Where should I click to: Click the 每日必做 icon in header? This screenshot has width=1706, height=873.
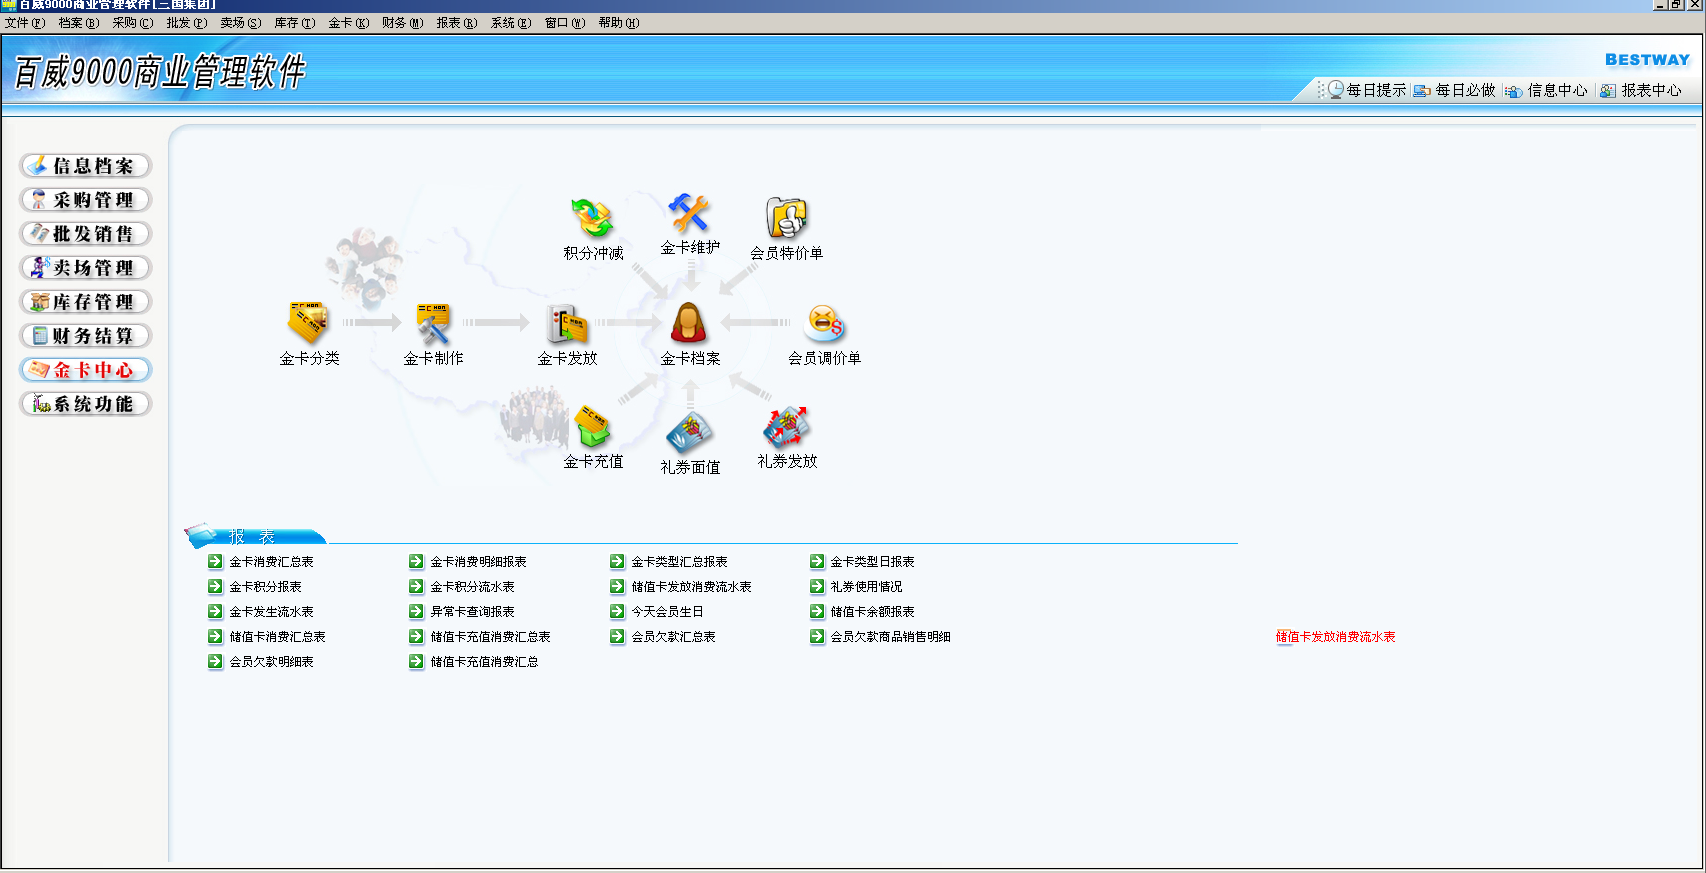point(1421,91)
